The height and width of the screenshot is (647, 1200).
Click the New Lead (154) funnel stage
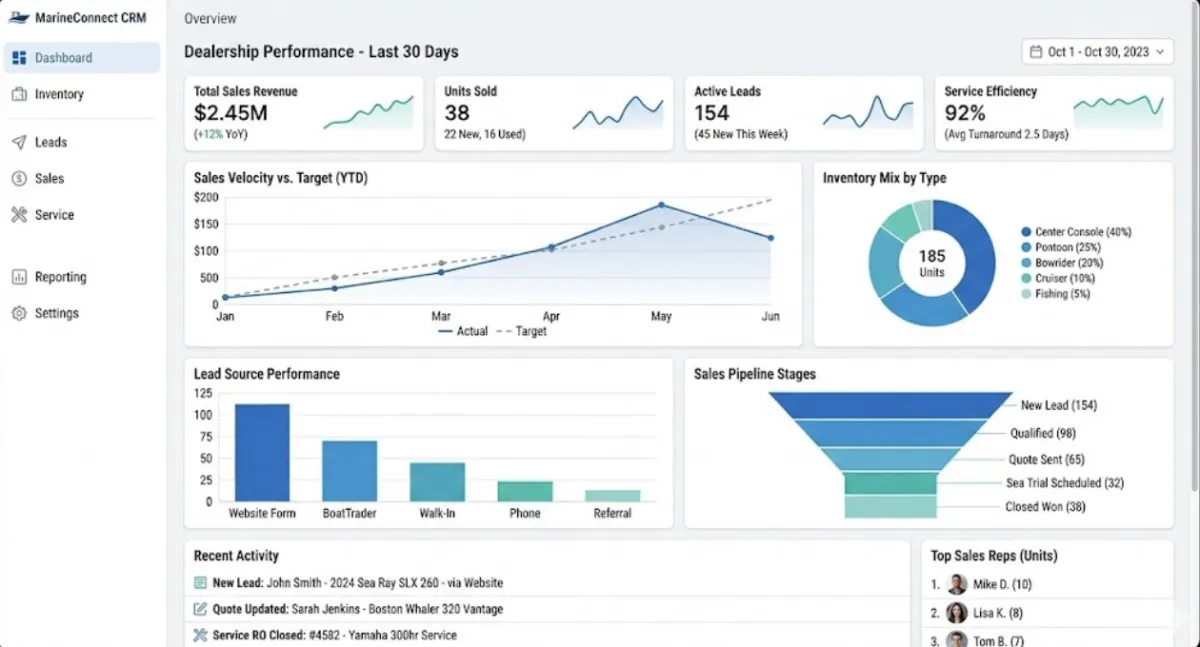point(890,405)
